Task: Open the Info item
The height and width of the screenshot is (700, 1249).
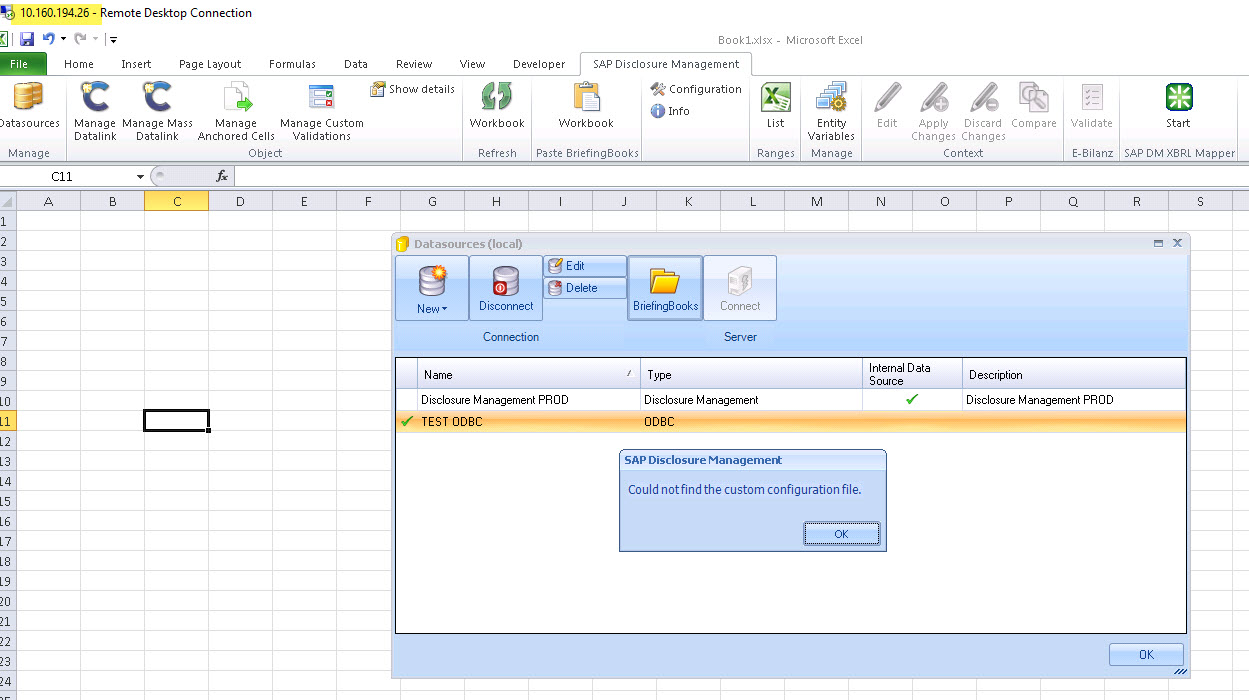Action: [x=670, y=111]
